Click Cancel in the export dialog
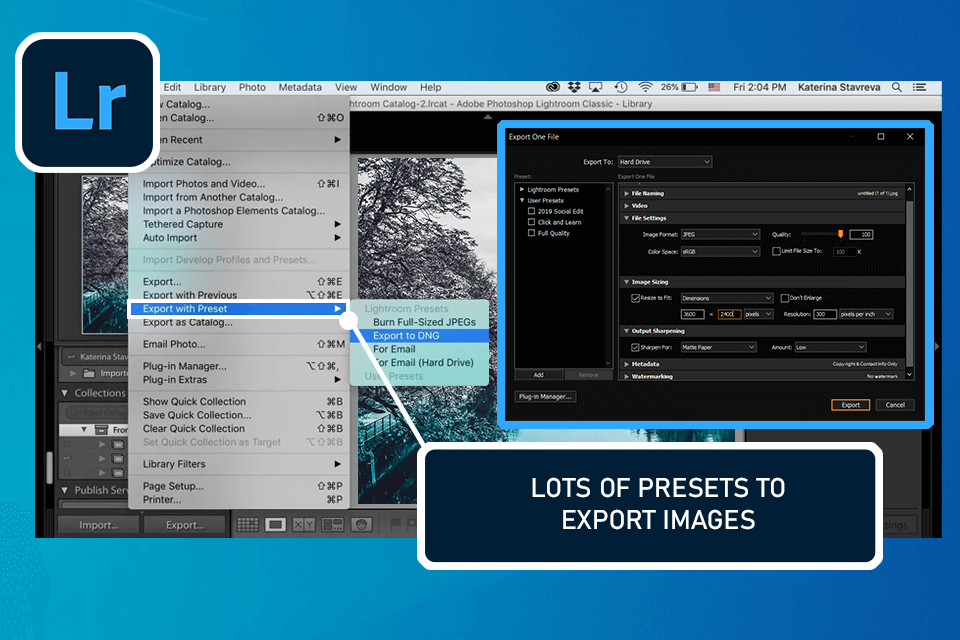The height and width of the screenshot is (640, 960). (x=895, y=405)
